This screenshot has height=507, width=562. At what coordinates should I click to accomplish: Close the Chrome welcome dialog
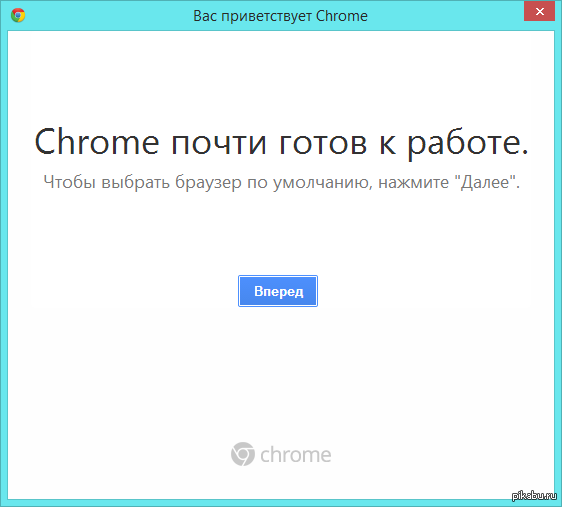pyautogui.click(x=539, y=11)
